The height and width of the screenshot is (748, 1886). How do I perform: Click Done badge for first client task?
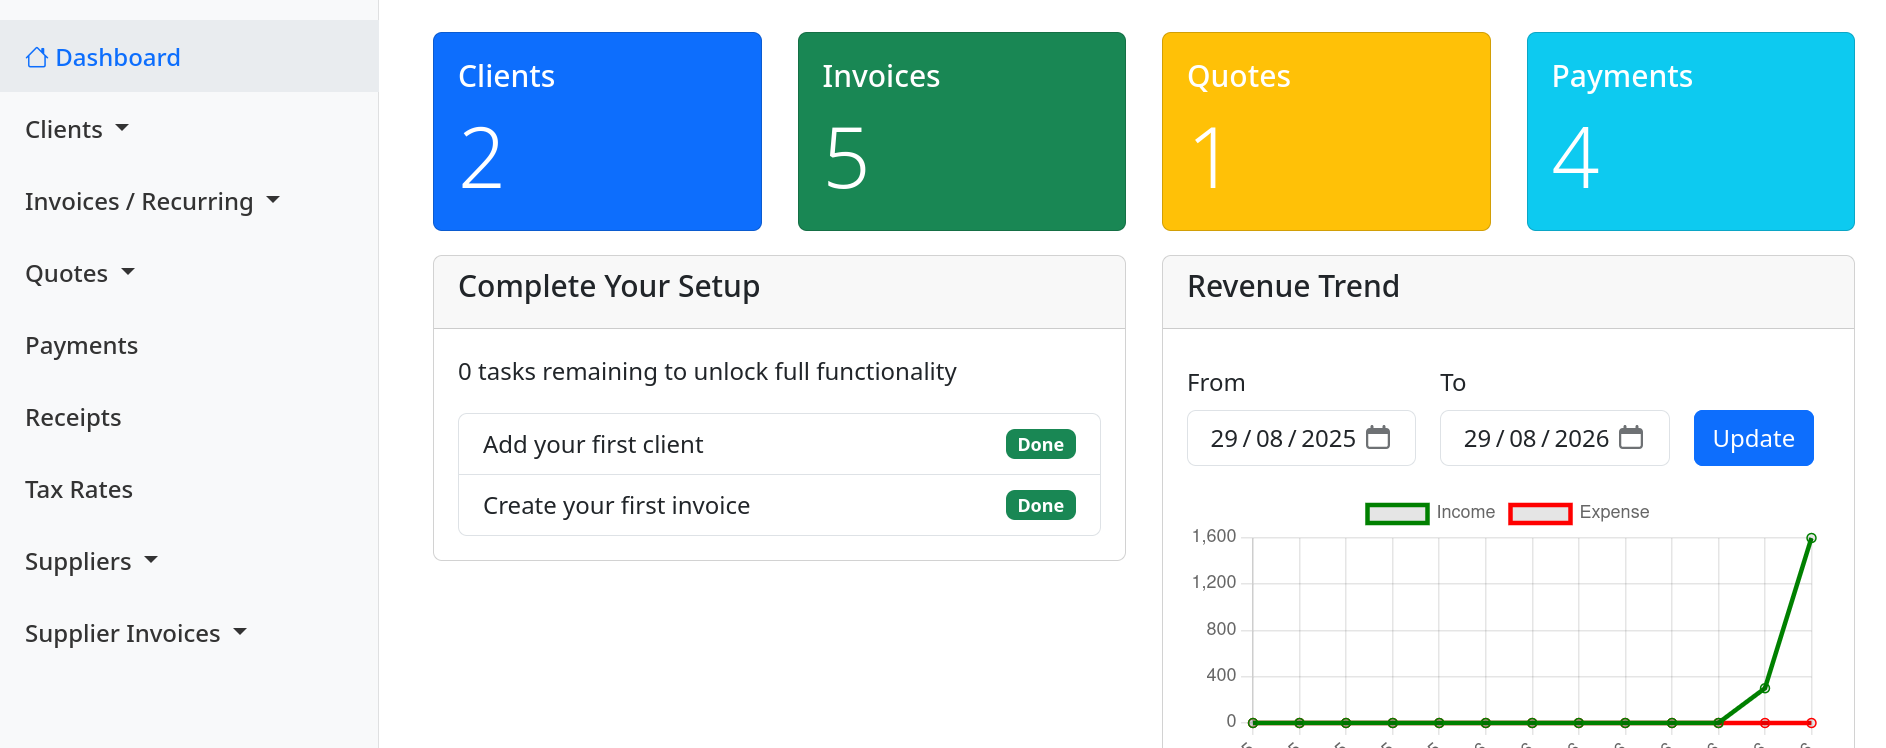(1041, 444)
